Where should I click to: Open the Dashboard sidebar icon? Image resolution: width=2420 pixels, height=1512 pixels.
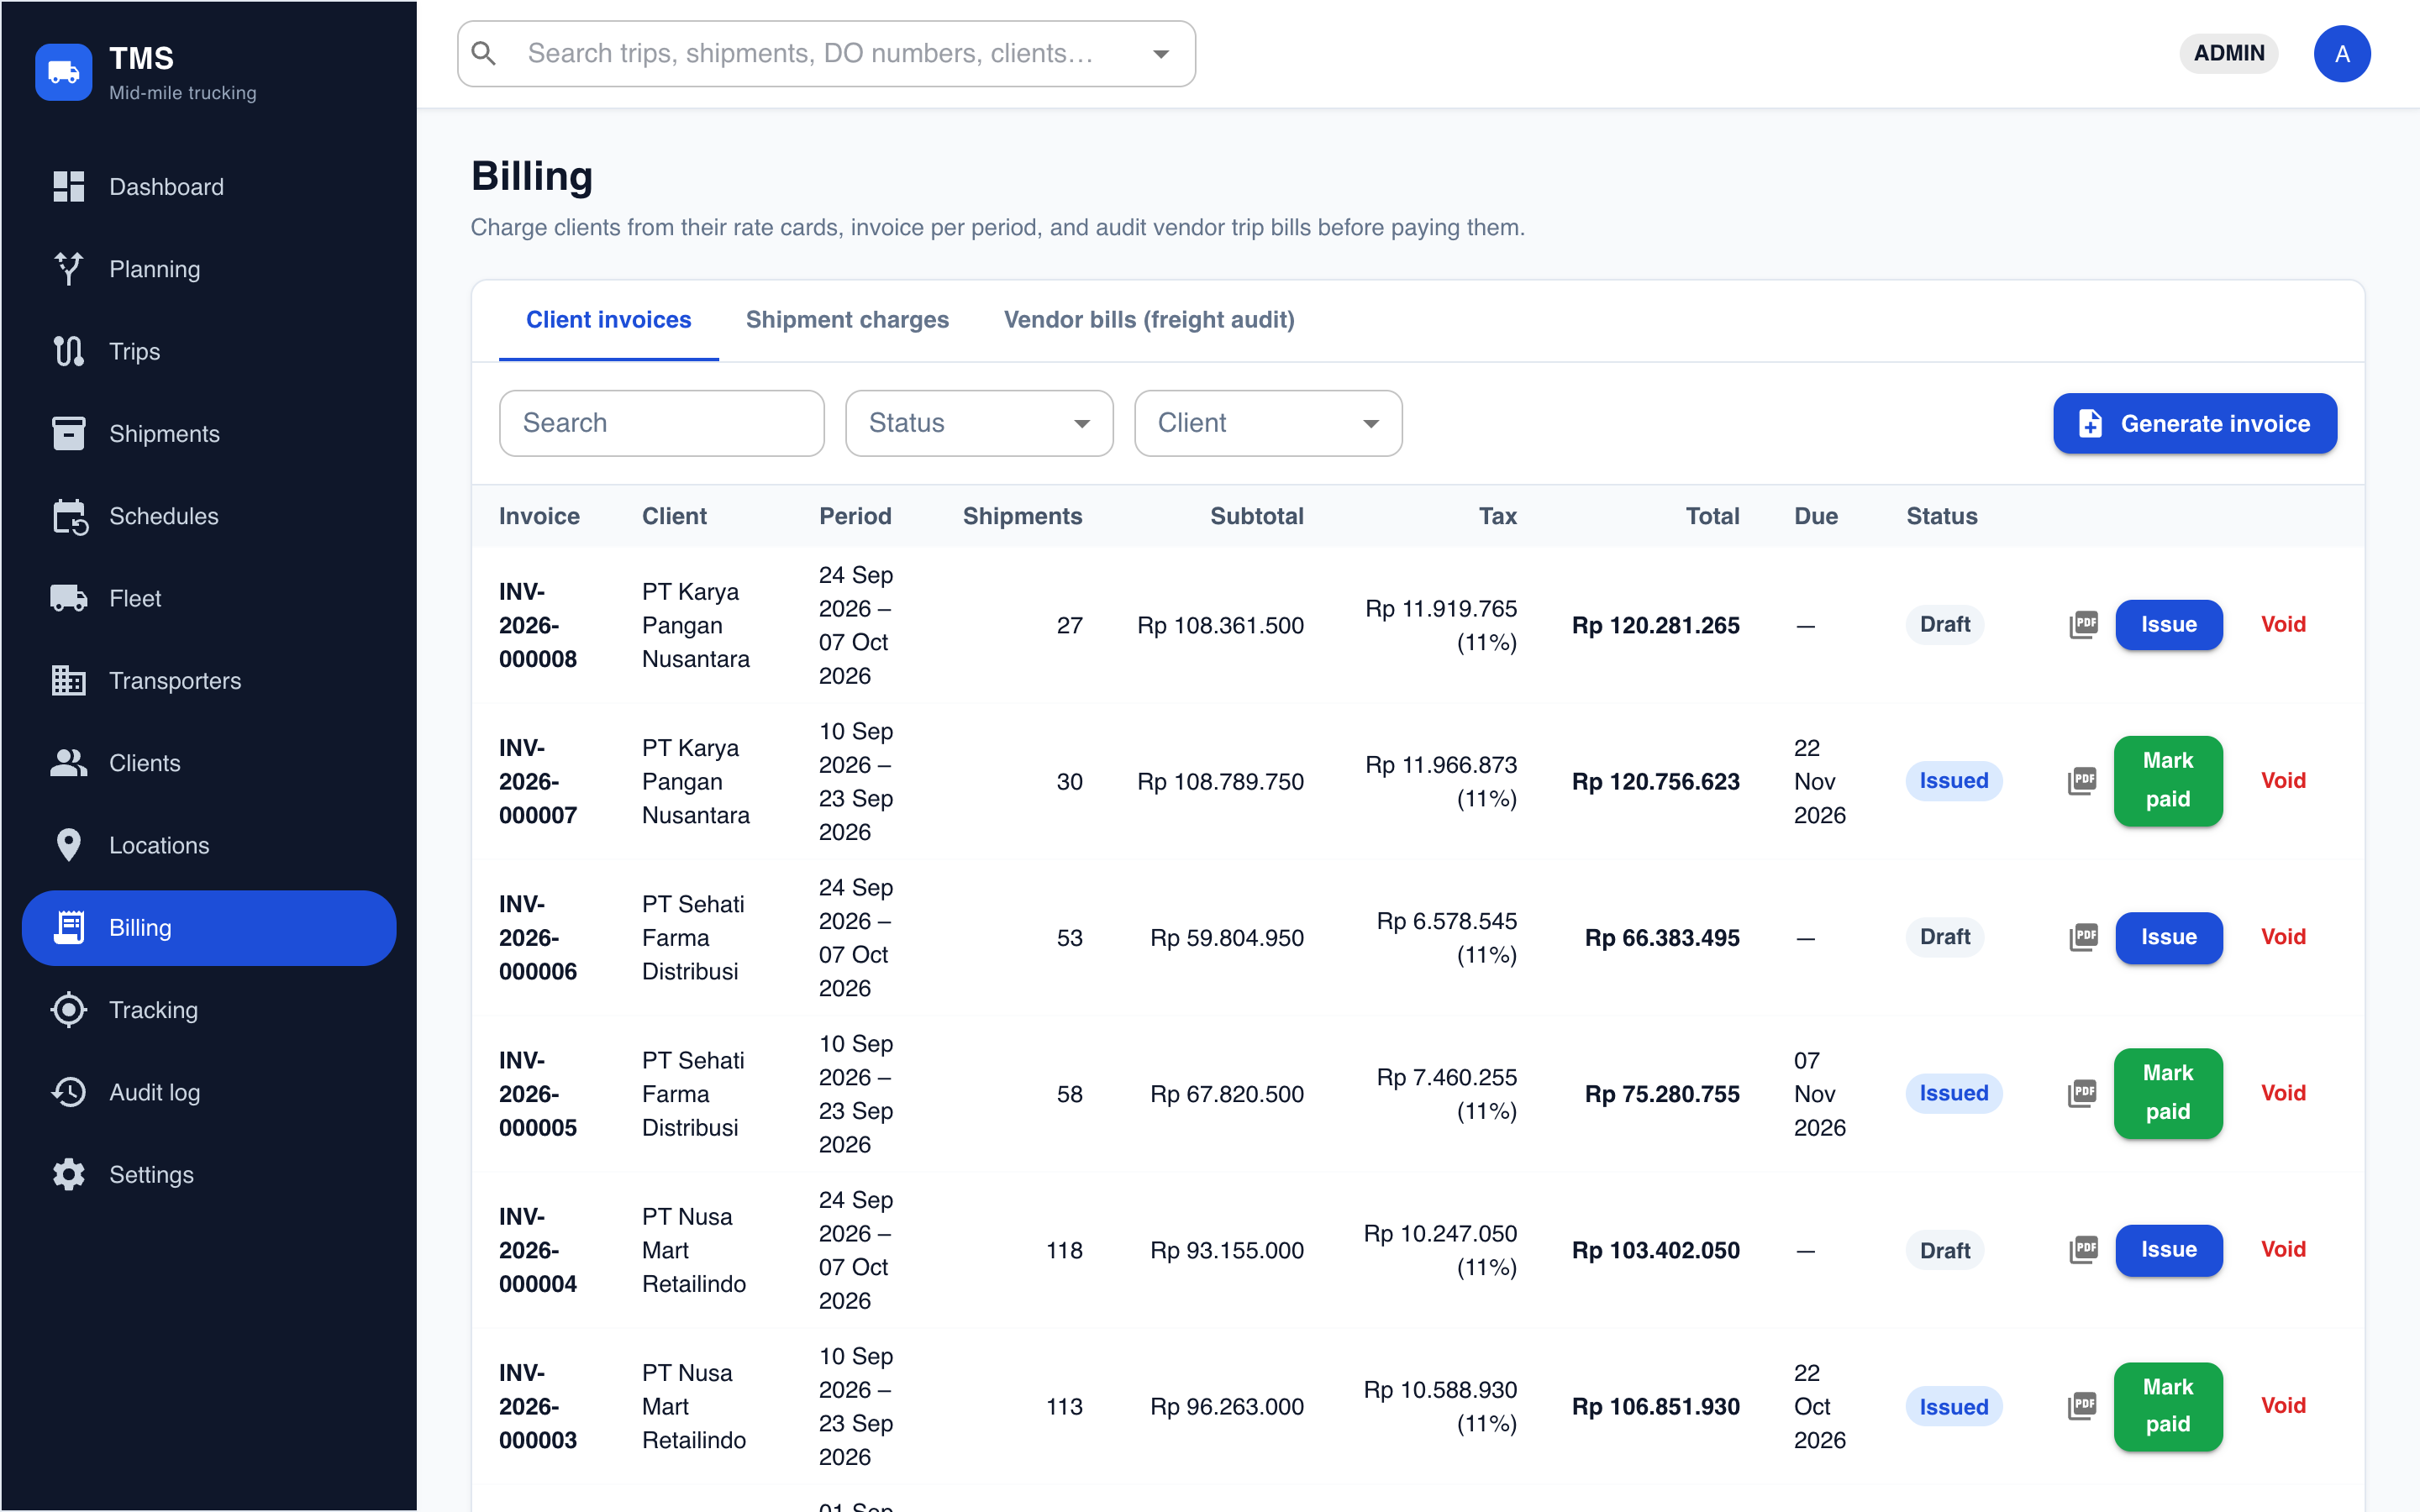[68, 186]
